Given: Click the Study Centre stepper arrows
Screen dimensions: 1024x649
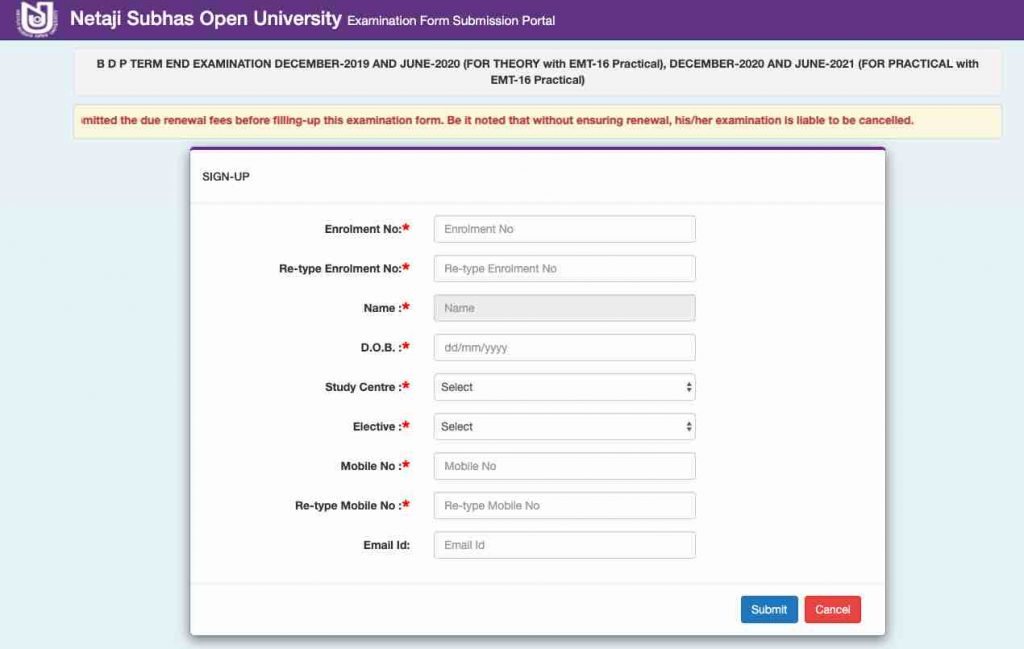Looking at the screenshot, I should click(x=688, y=387).
